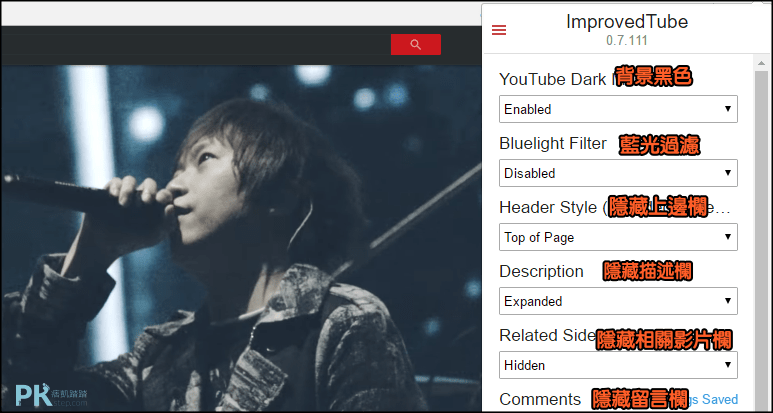This screenshot has width=773, height=413.
Task: Open the YouTube Dark Mode dropdown
Action: click(618, 109)
